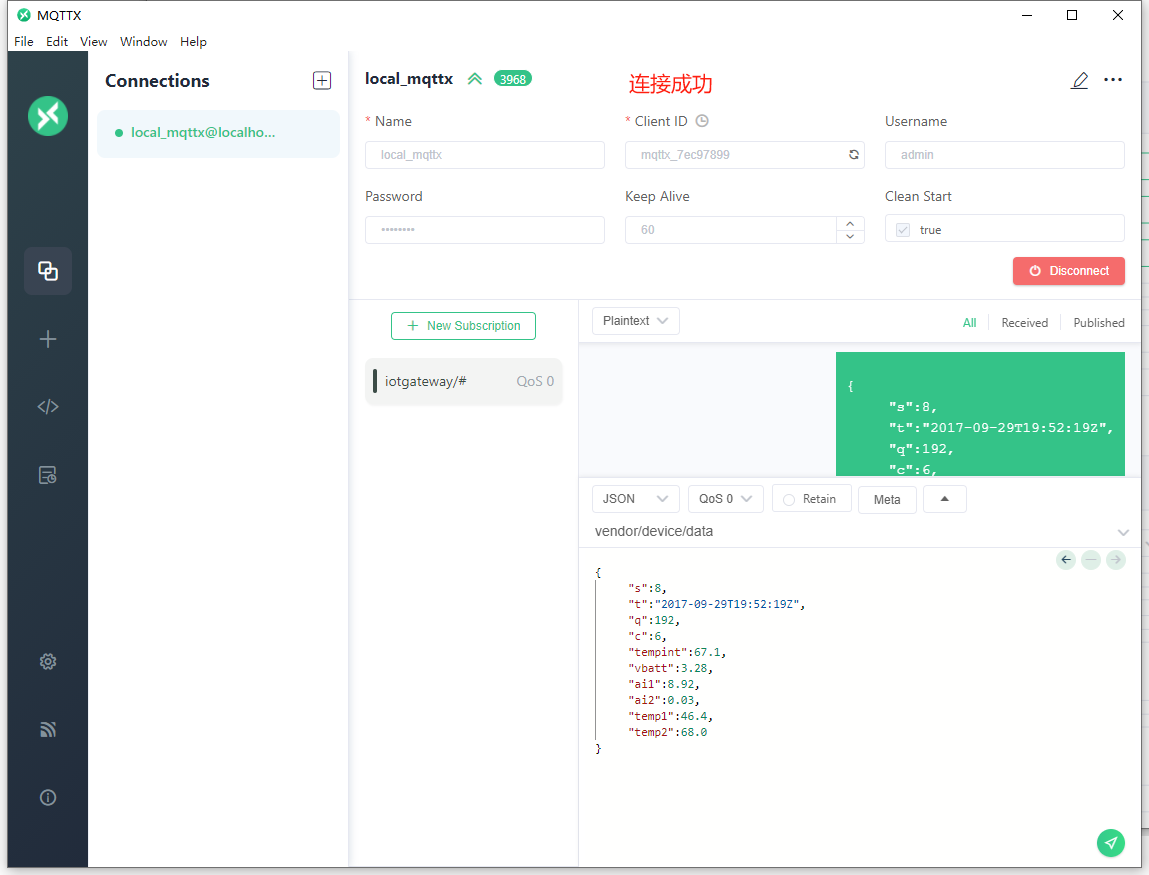Open the three-dots more menu

(1112, 79)
